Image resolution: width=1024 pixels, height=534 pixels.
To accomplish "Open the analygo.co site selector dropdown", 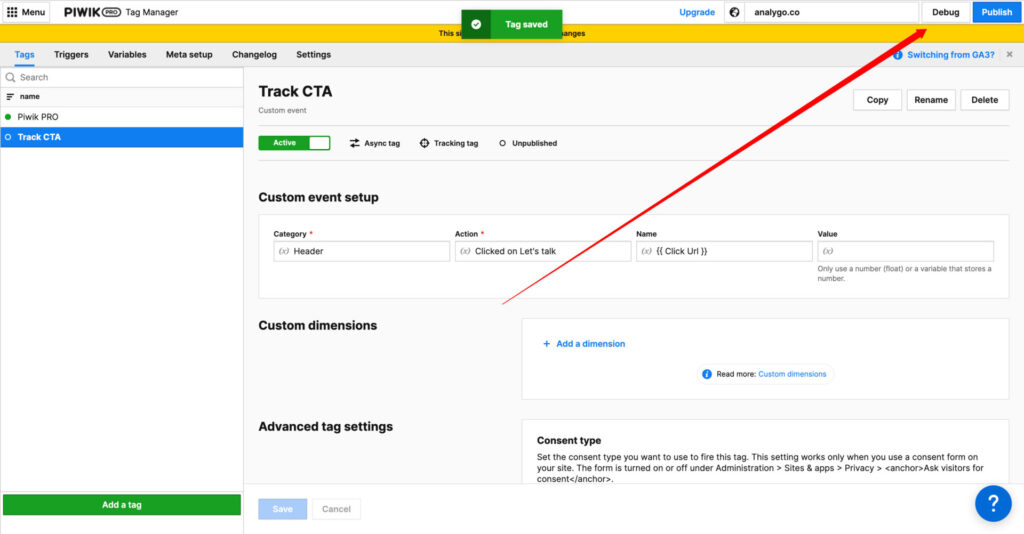I will coord(830,12).
